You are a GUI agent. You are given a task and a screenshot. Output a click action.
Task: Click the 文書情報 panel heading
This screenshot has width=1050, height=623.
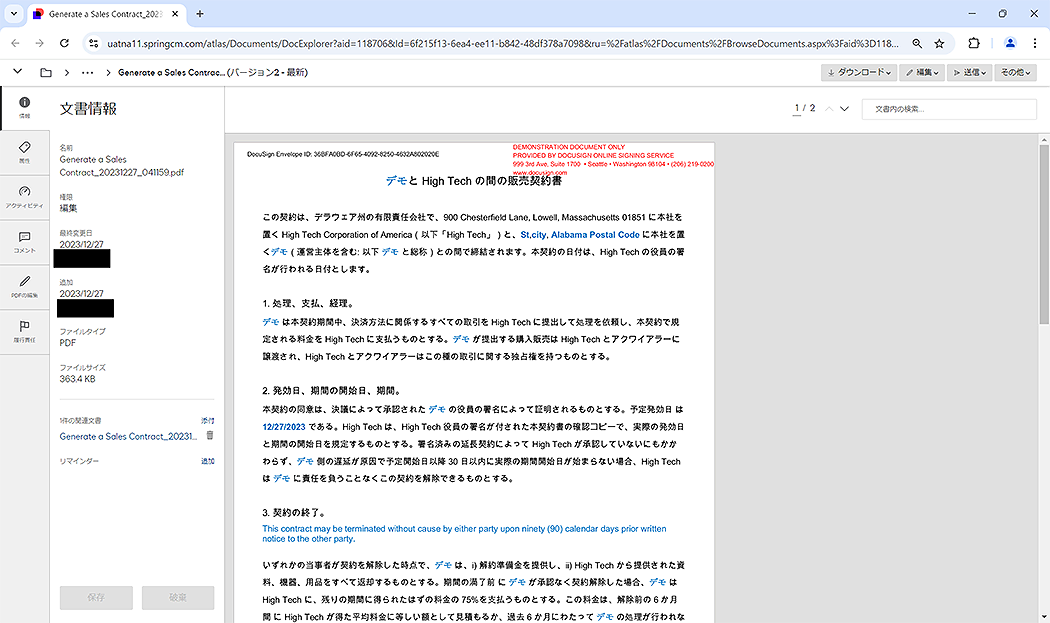pyautogui.click(x=88, y=109)
